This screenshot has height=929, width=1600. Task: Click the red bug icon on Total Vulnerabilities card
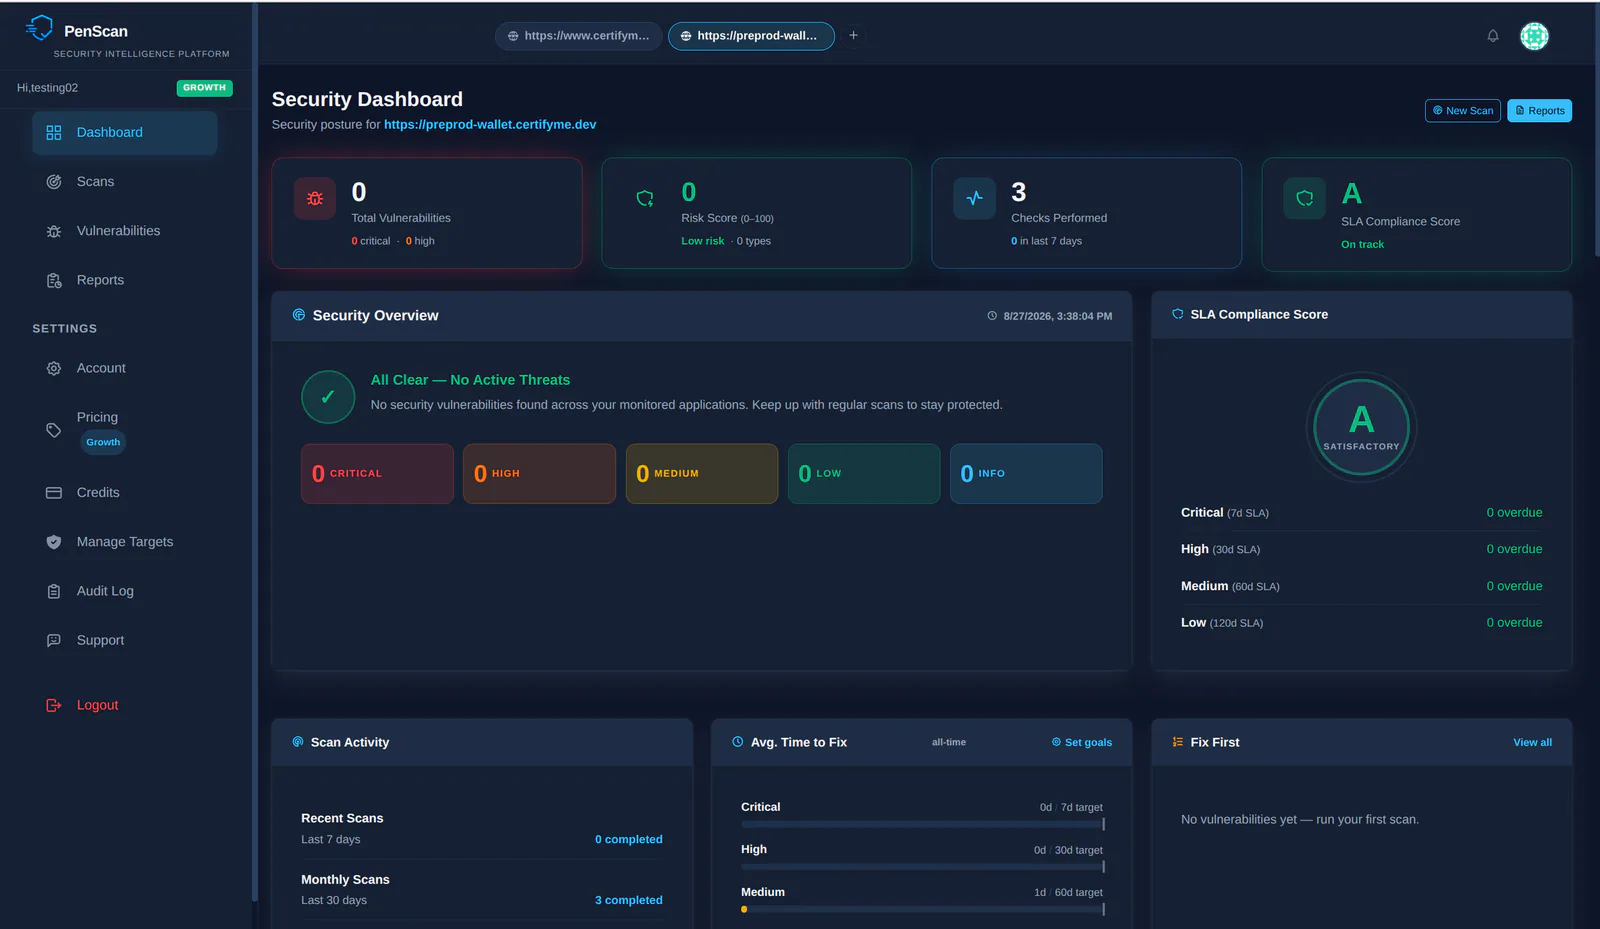tap(315, 198)
